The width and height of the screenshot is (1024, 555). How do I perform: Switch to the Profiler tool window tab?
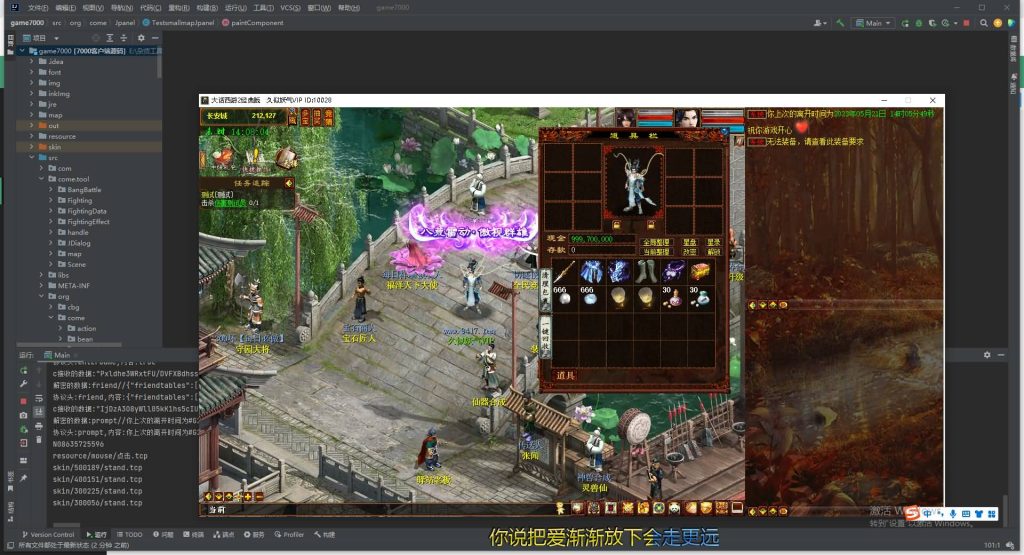(x=288, y=535)
